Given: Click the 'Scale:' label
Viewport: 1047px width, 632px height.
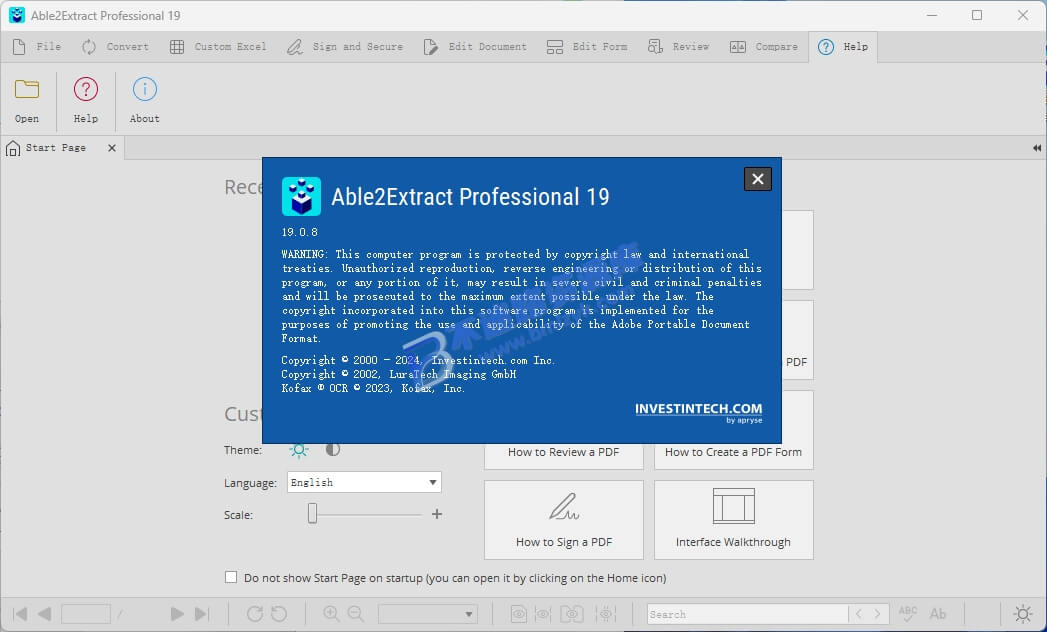Looking at the screenshot, I should tap(238, 515).
